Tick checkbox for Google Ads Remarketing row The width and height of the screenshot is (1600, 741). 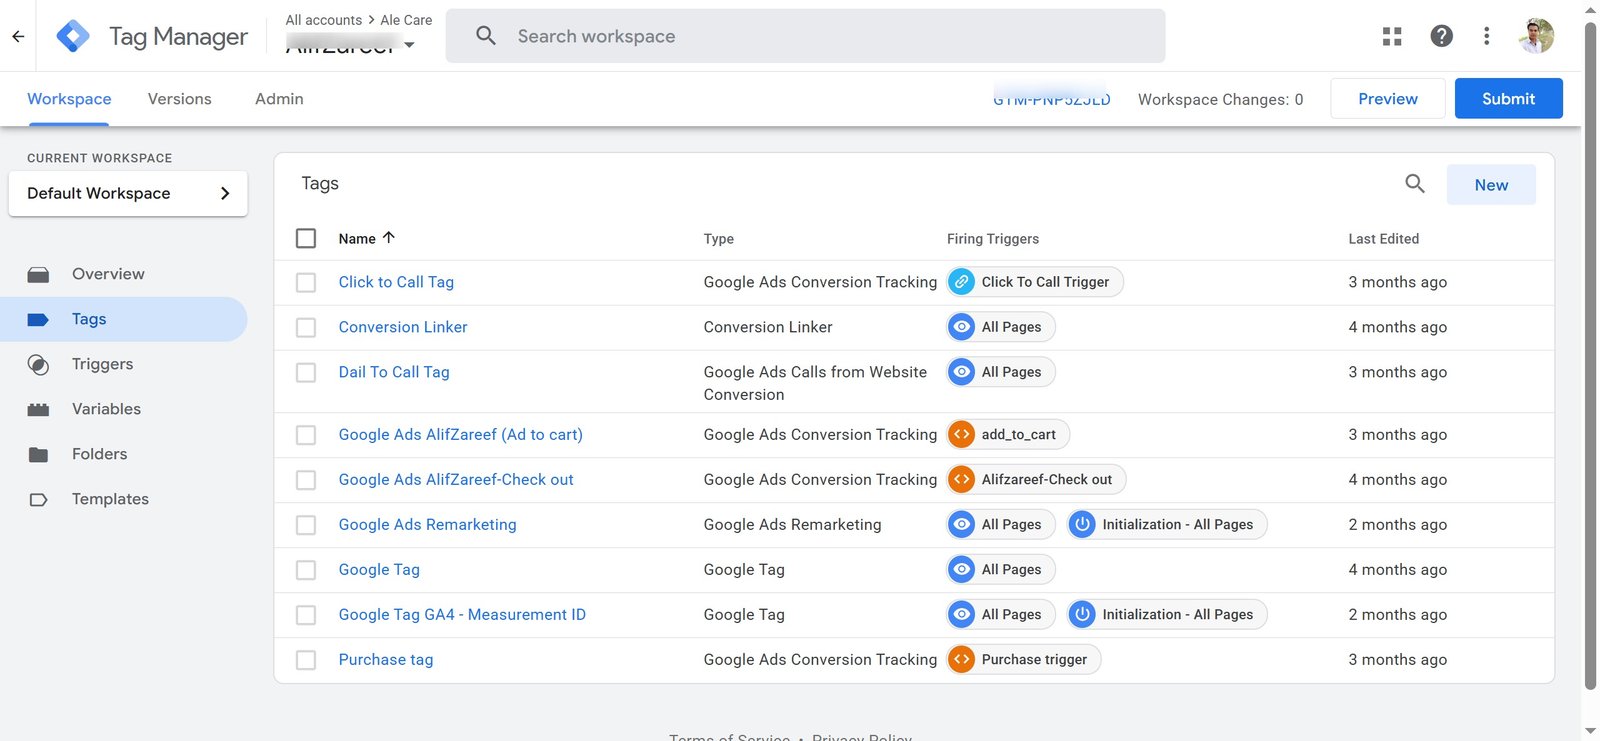tap(306, 525)
